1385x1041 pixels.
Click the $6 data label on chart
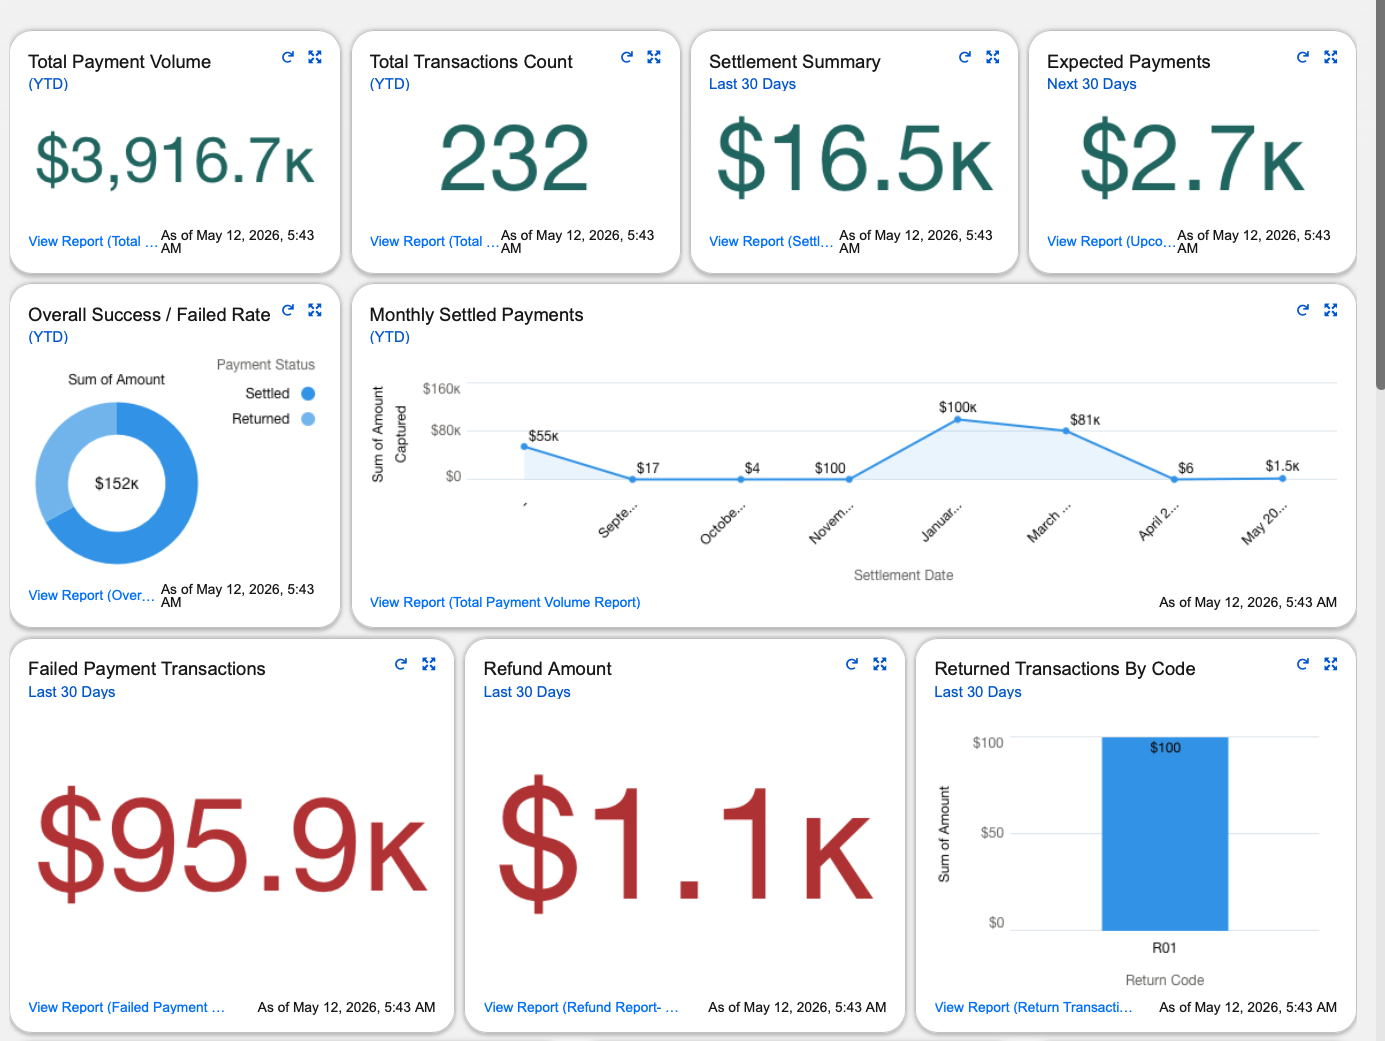pos(1186,468)
